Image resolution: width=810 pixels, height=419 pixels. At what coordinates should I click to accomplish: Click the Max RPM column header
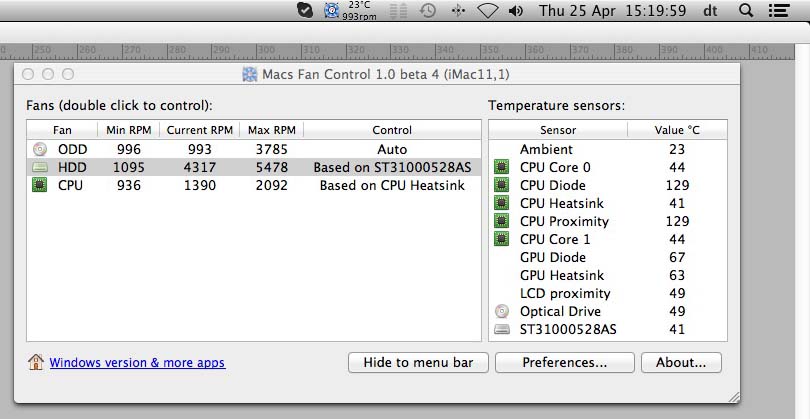pos(272,130)
